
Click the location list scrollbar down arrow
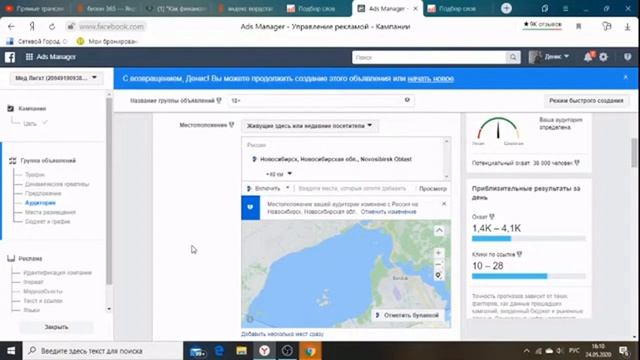coord(447,177)
